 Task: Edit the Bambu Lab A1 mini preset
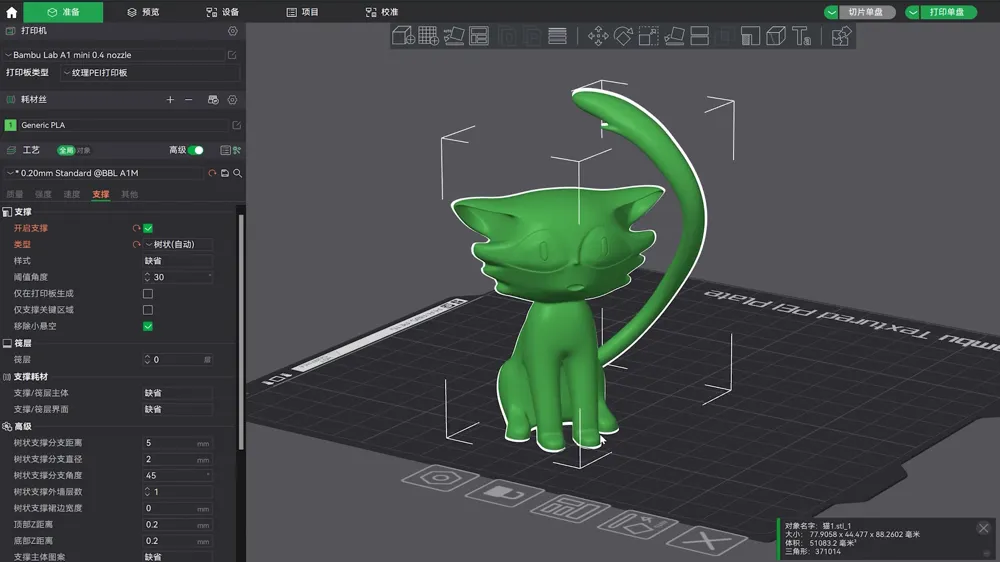232,55
